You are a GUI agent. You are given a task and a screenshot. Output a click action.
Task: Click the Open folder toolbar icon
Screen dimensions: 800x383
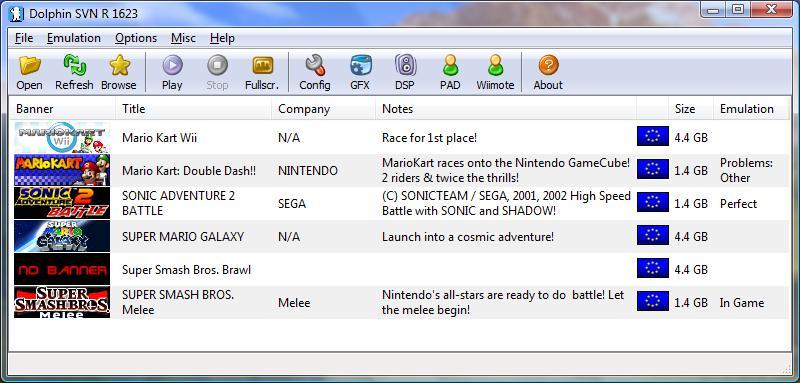click(x=30, y=65)
